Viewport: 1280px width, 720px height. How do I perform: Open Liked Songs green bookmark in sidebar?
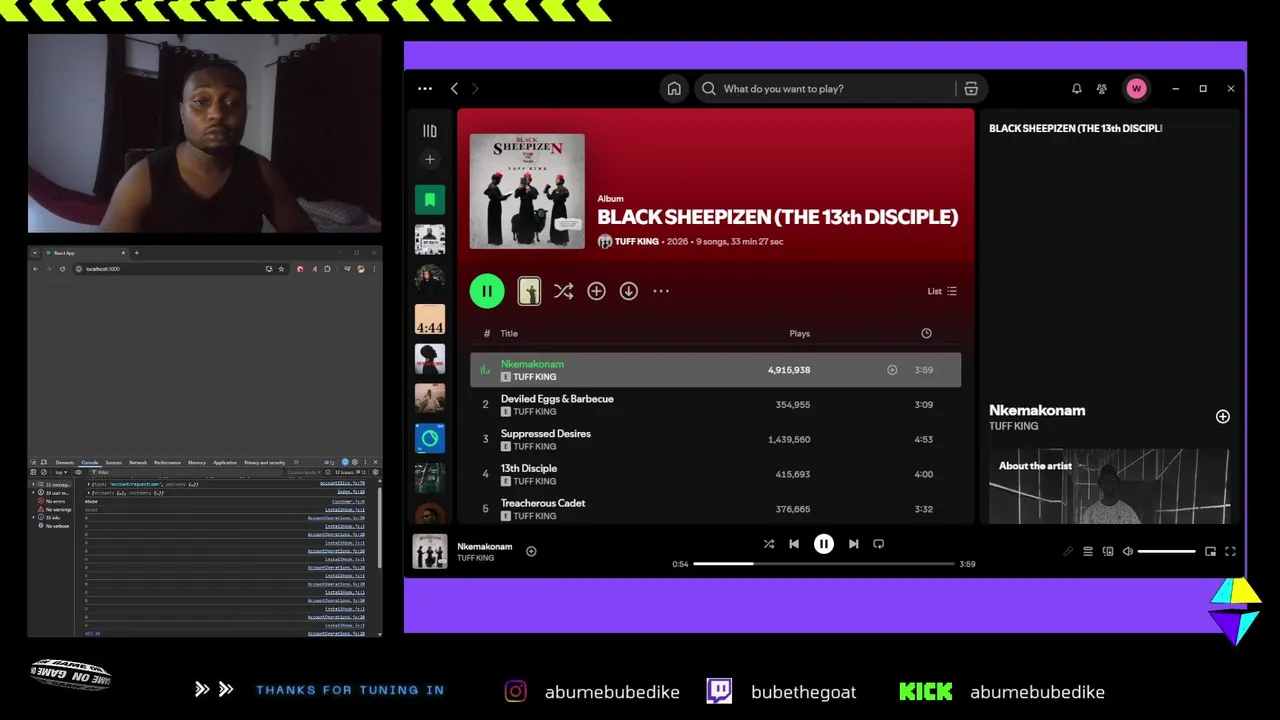(430, 200)
